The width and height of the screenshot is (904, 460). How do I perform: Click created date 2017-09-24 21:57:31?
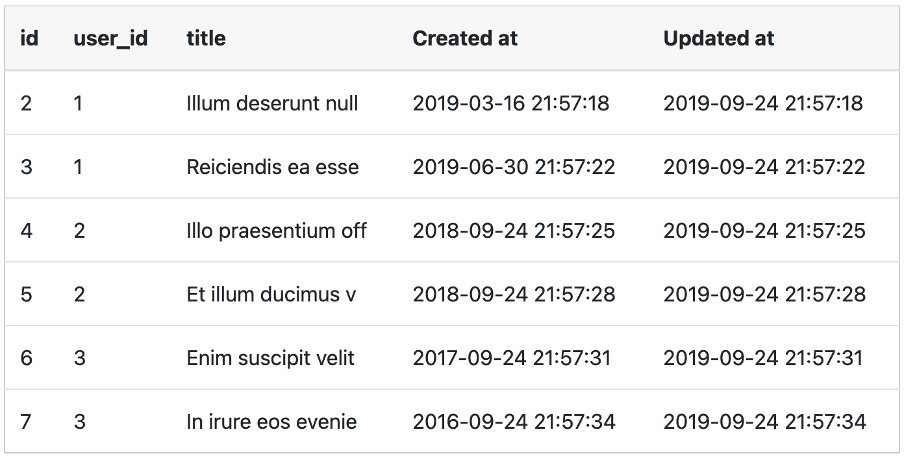[511, 359]
